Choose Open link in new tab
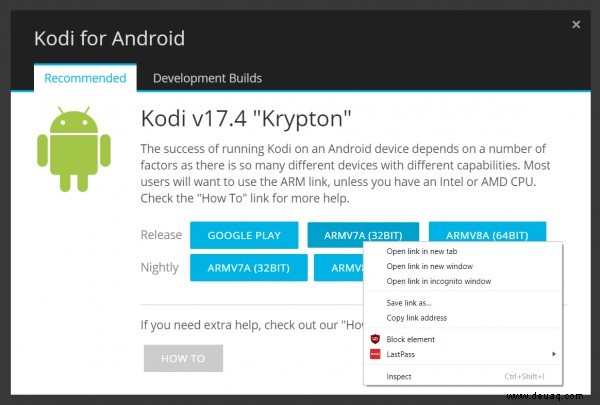The image size is (600, 405). click(463, 251)
